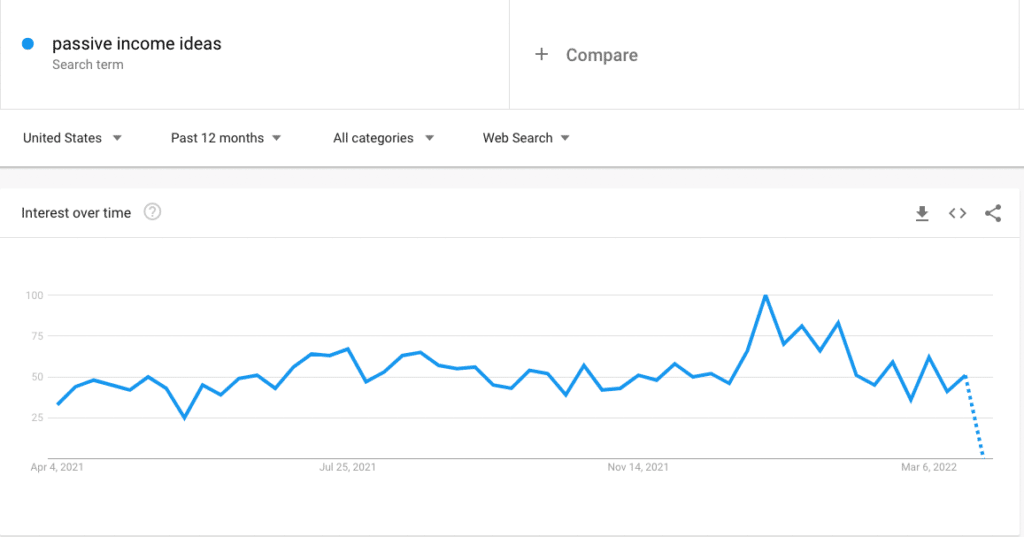Click the Apr 4, 2021 axis label
The height and width of the screenshot is (537, 1024).
[57, 467]
